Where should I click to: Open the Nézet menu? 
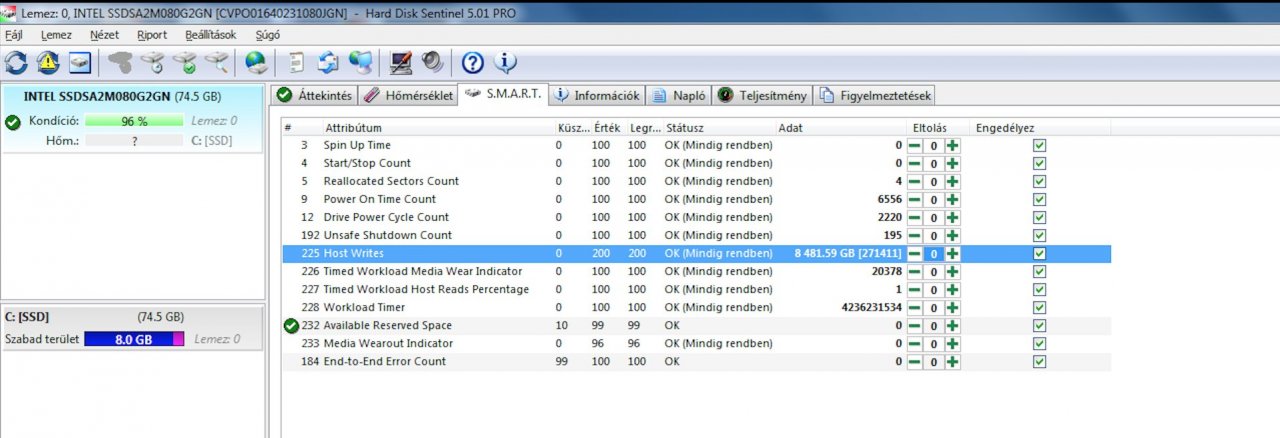click(x=104, y=34)
